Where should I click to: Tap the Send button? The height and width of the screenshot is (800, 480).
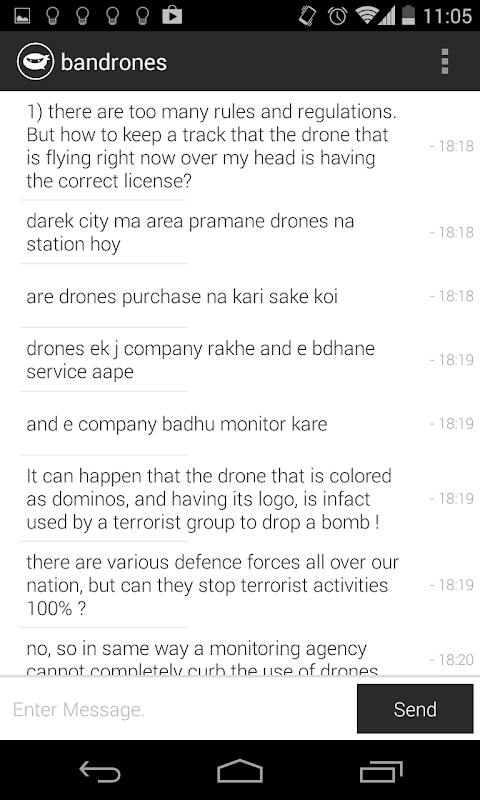tap(415, 709)
